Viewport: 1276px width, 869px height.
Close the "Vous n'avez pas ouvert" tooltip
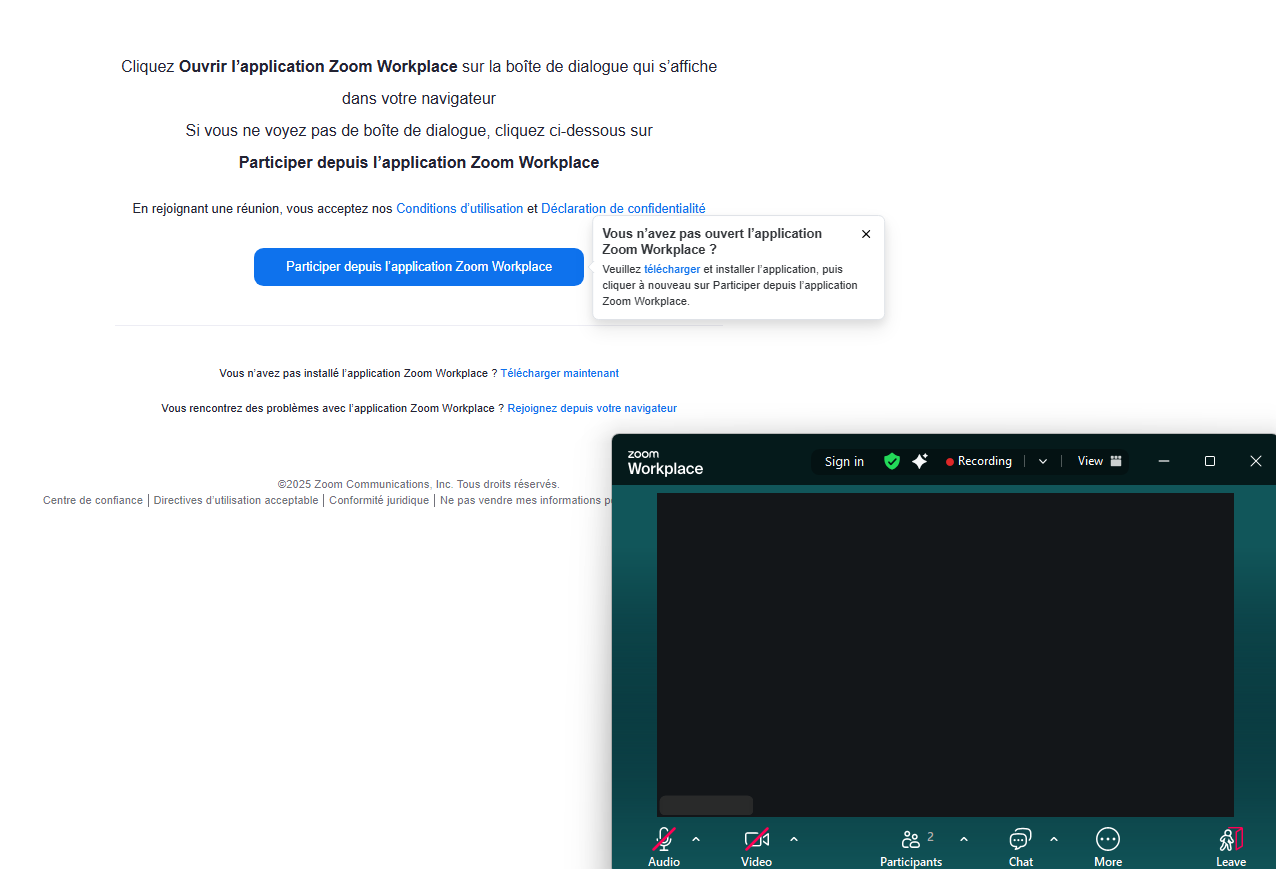click(866, 234)
